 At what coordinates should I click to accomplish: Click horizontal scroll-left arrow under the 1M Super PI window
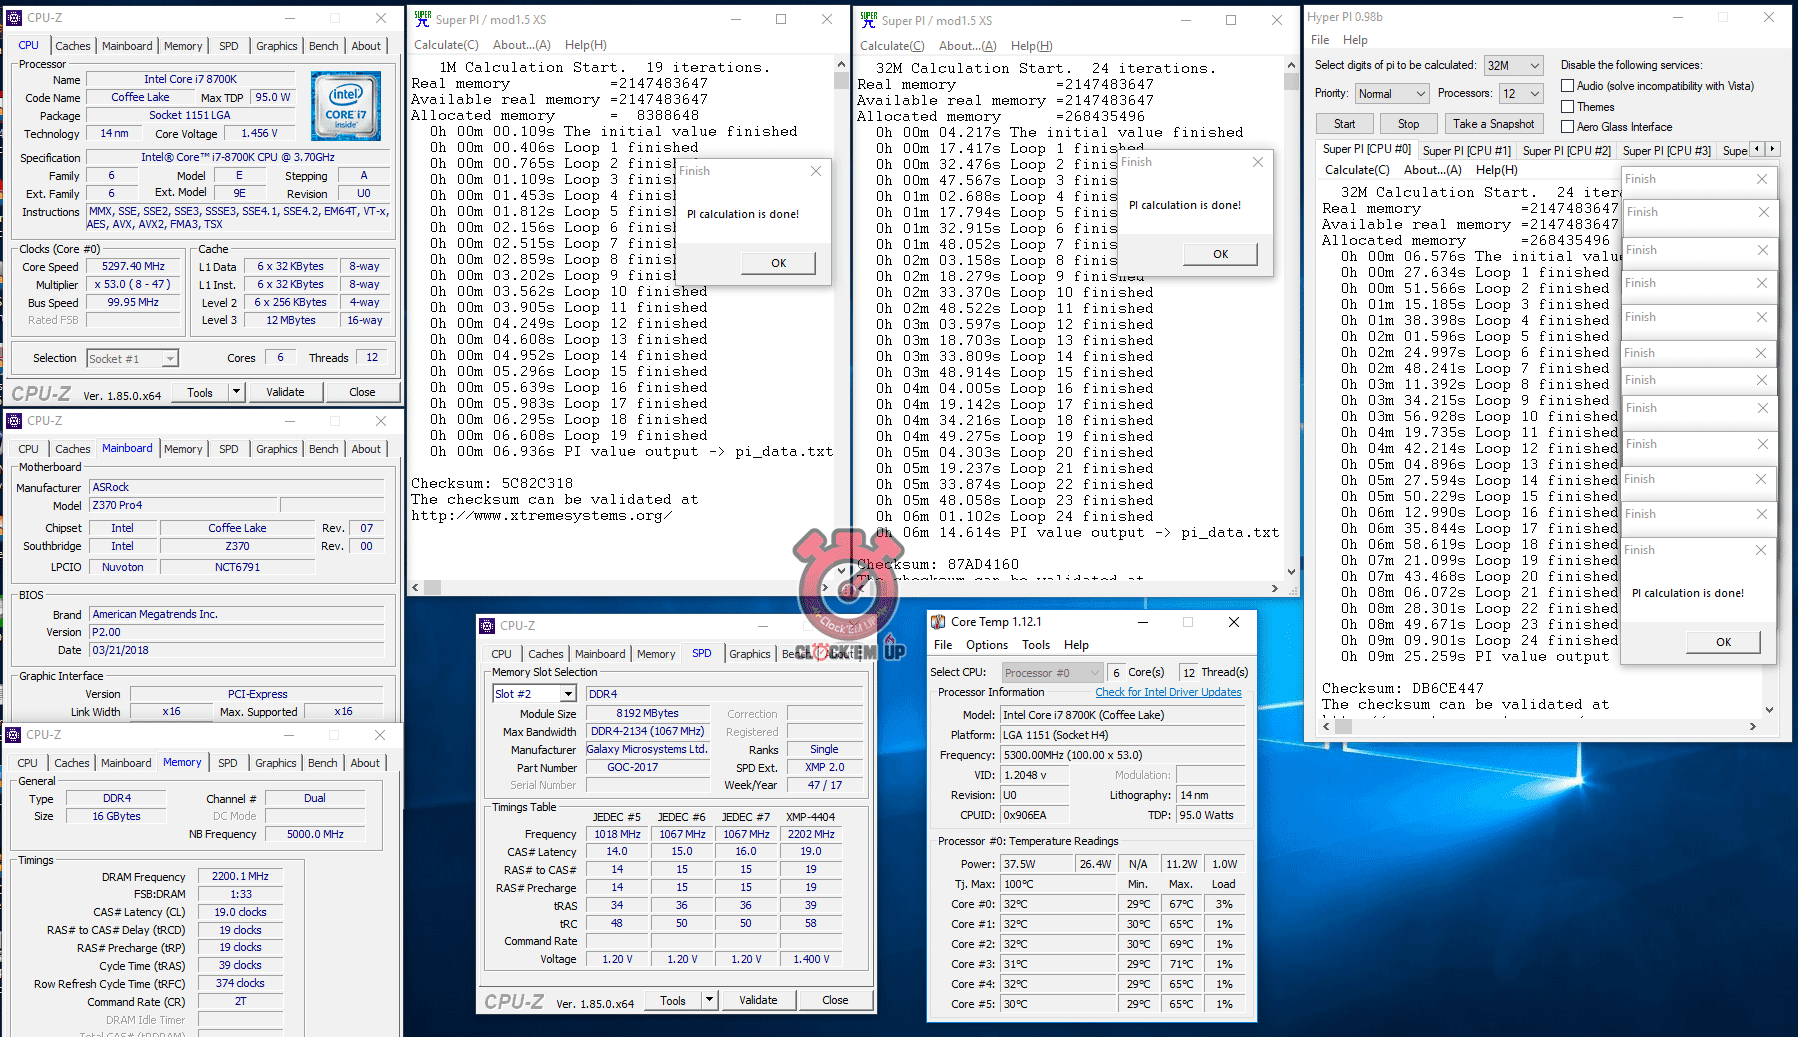coord(418,588)
